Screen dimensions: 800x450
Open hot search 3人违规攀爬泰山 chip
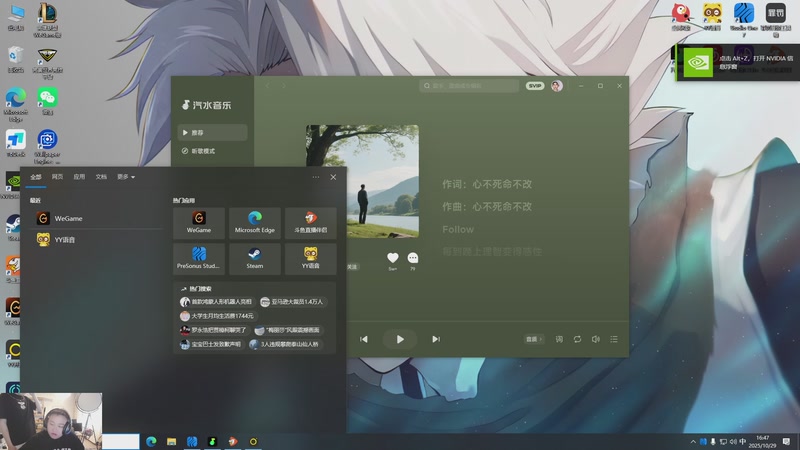pos(285,344)
